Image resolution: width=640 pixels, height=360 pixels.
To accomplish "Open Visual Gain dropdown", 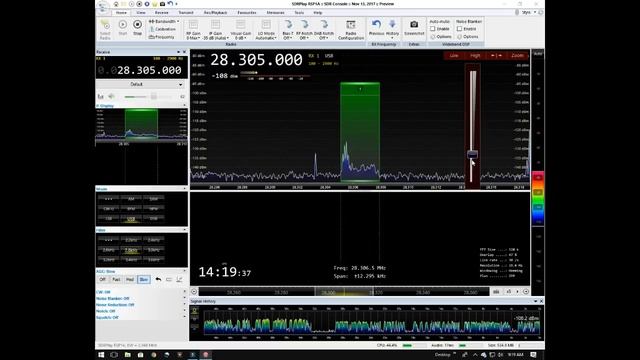I will click(x=241, y=30).
